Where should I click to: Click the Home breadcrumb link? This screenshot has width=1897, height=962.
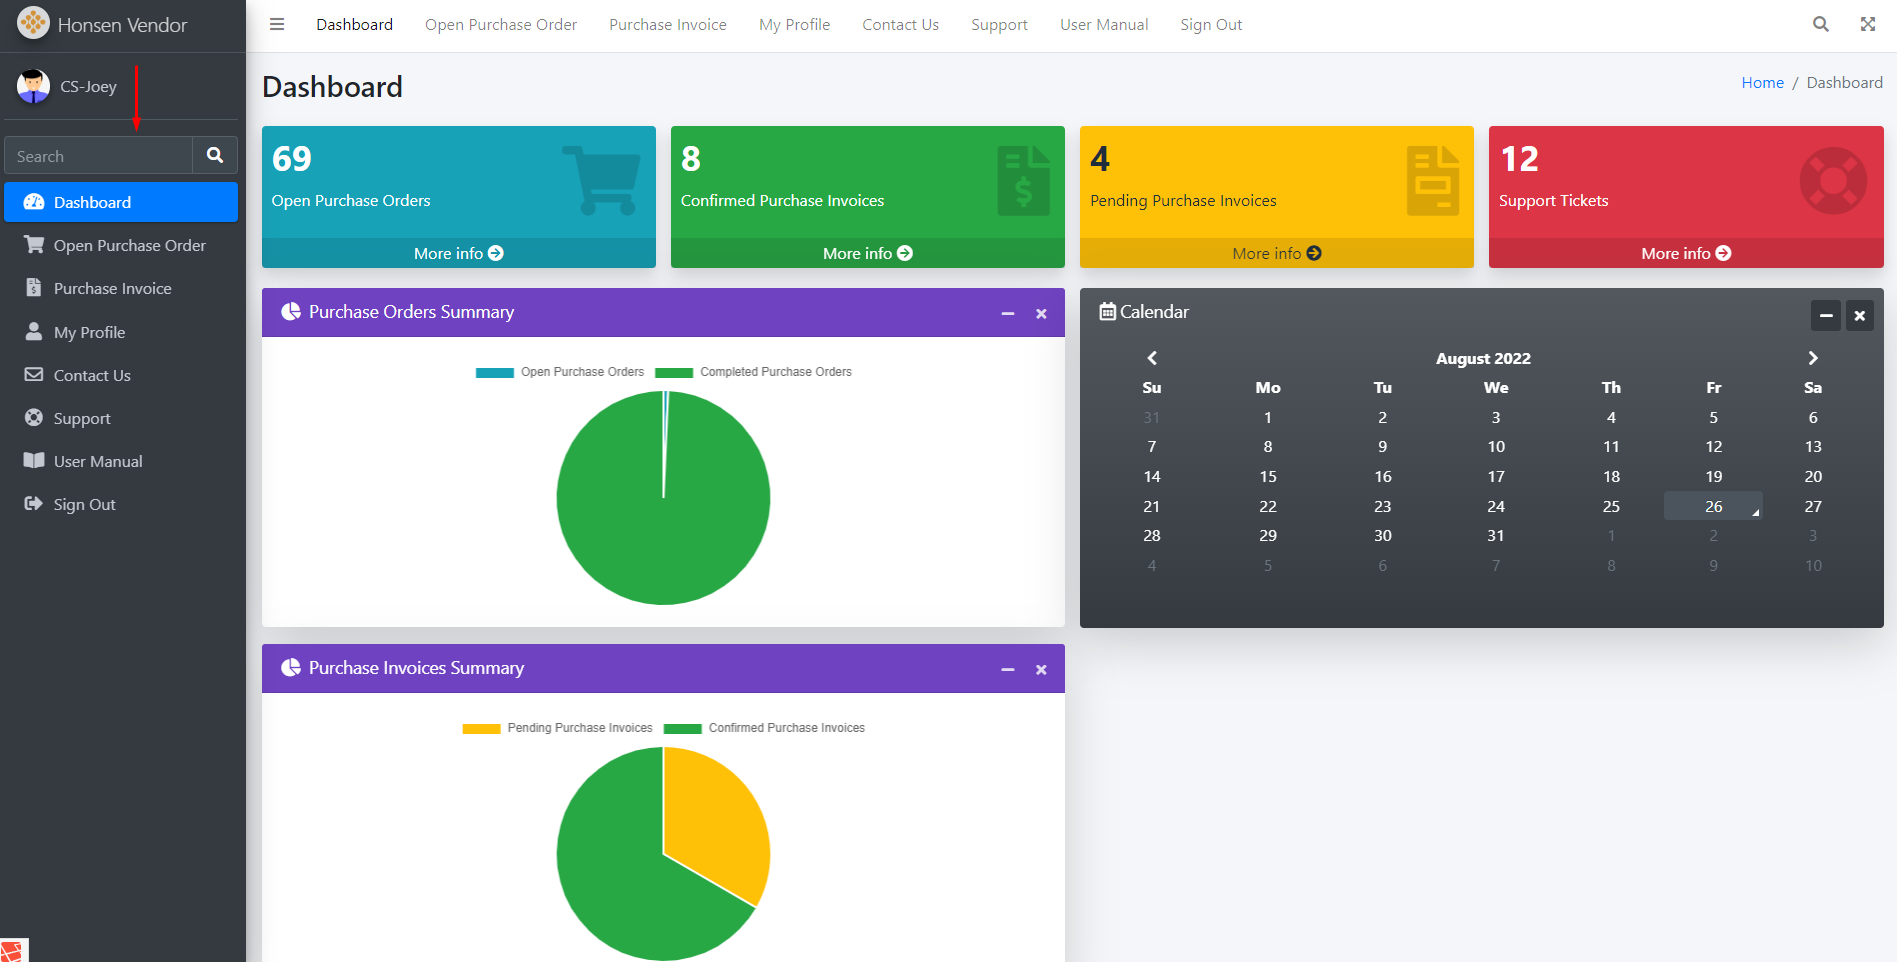point(1762,83)
